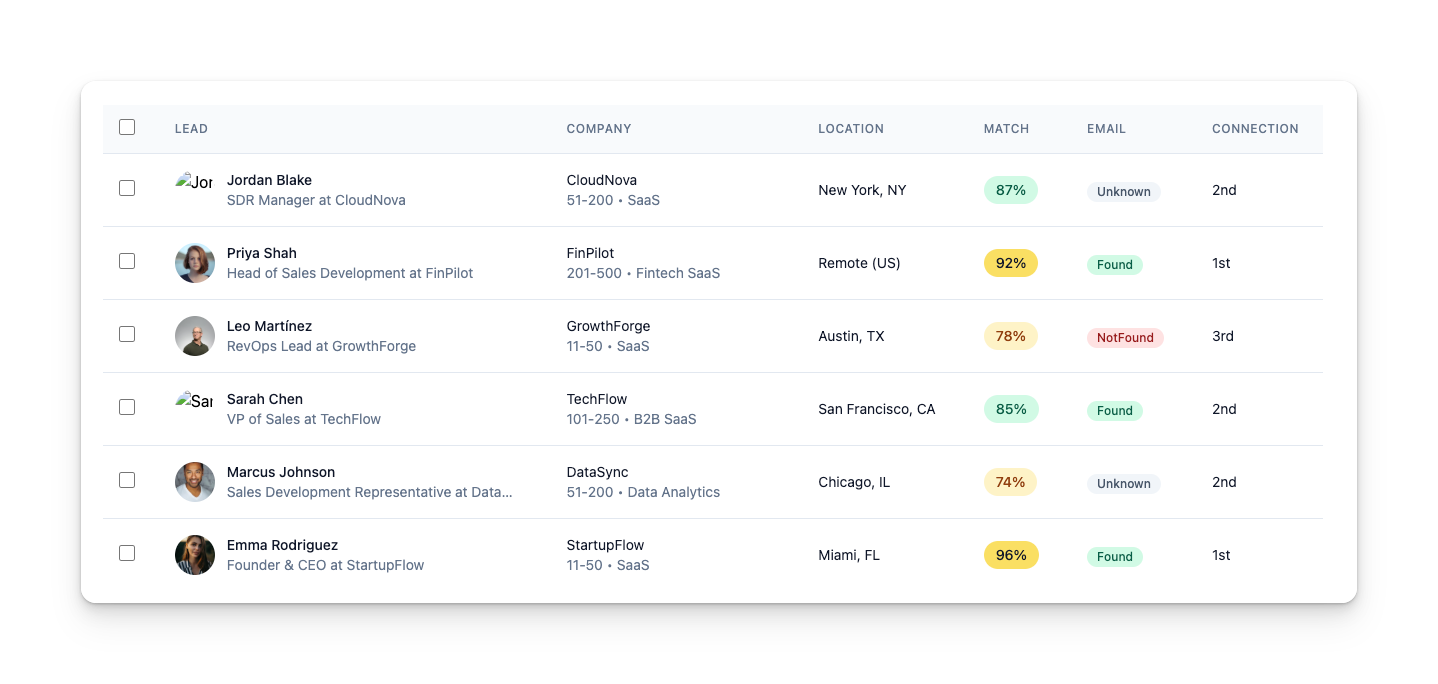Image resolution: width=1438 pixels, height=684 pixels.
Task: Select Emma Rodriguez with her checkbox
Action: [x=127, y=553]
